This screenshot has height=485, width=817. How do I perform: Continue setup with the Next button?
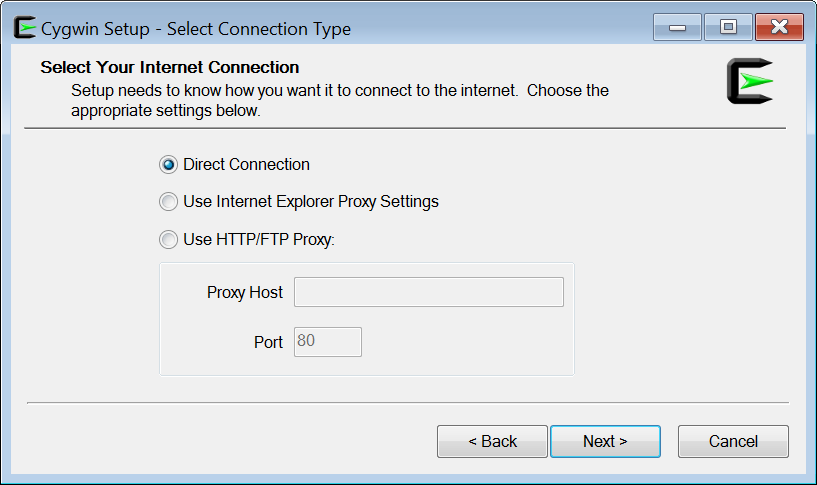(605, 441)
